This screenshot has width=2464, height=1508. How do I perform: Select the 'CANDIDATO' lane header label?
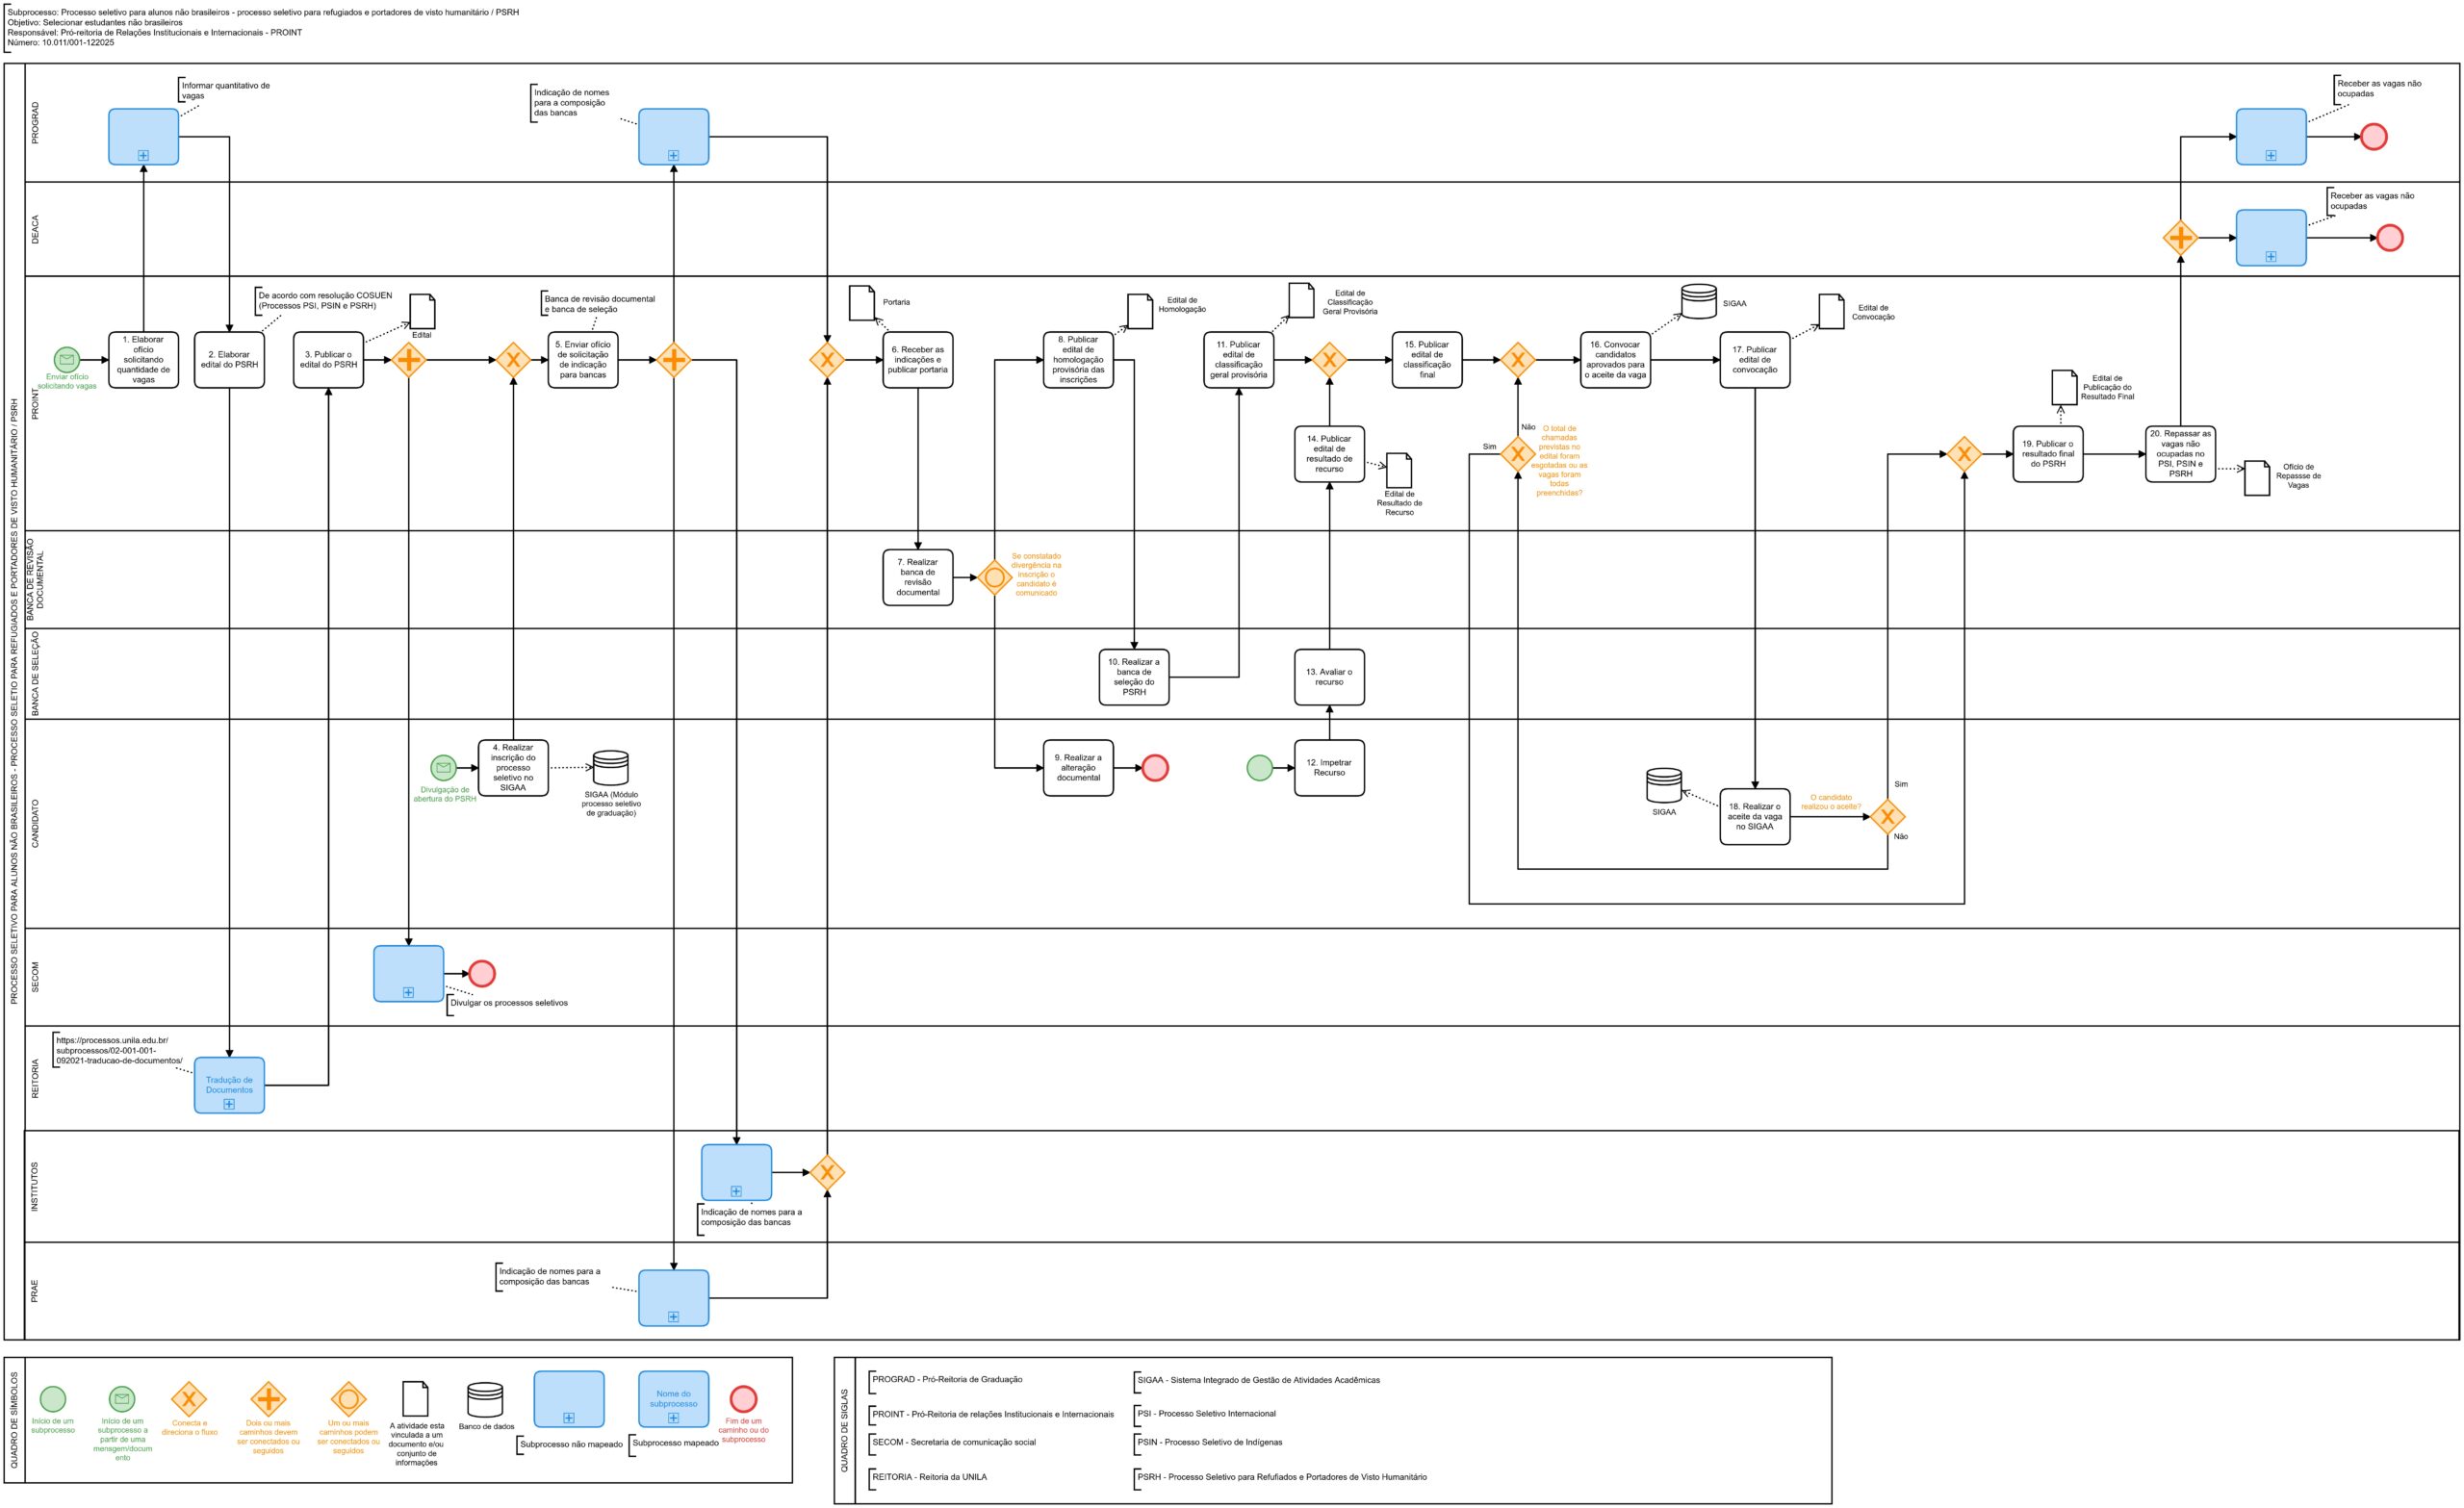coord(36,823)
